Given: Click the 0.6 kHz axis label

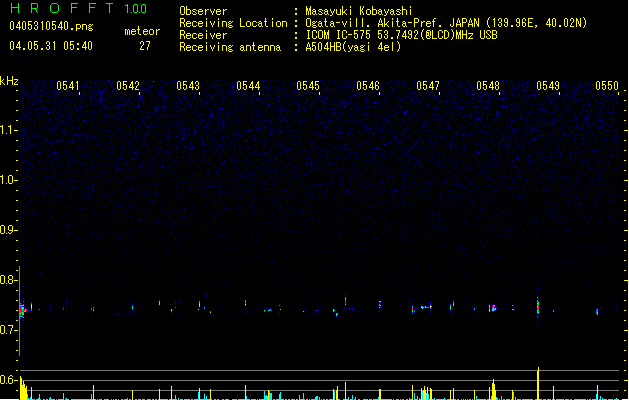Looking at the screenshot, I should pos(8,380).
